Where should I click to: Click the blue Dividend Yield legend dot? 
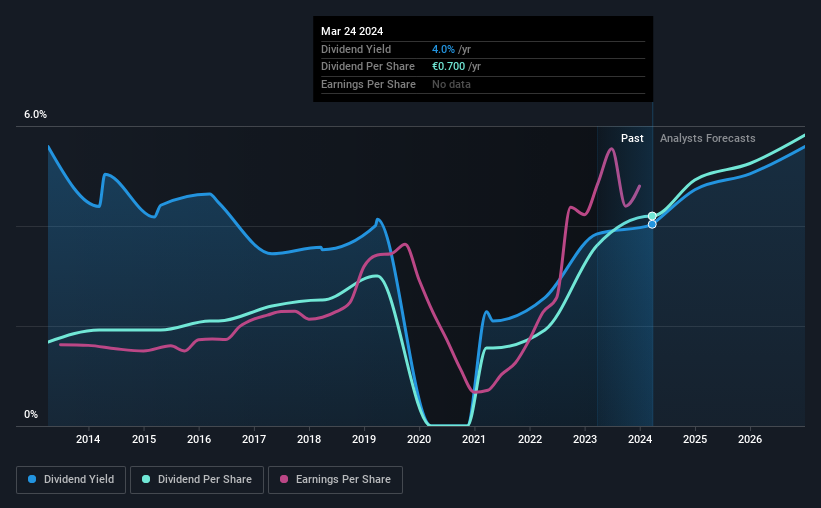(x=32, y=479)
